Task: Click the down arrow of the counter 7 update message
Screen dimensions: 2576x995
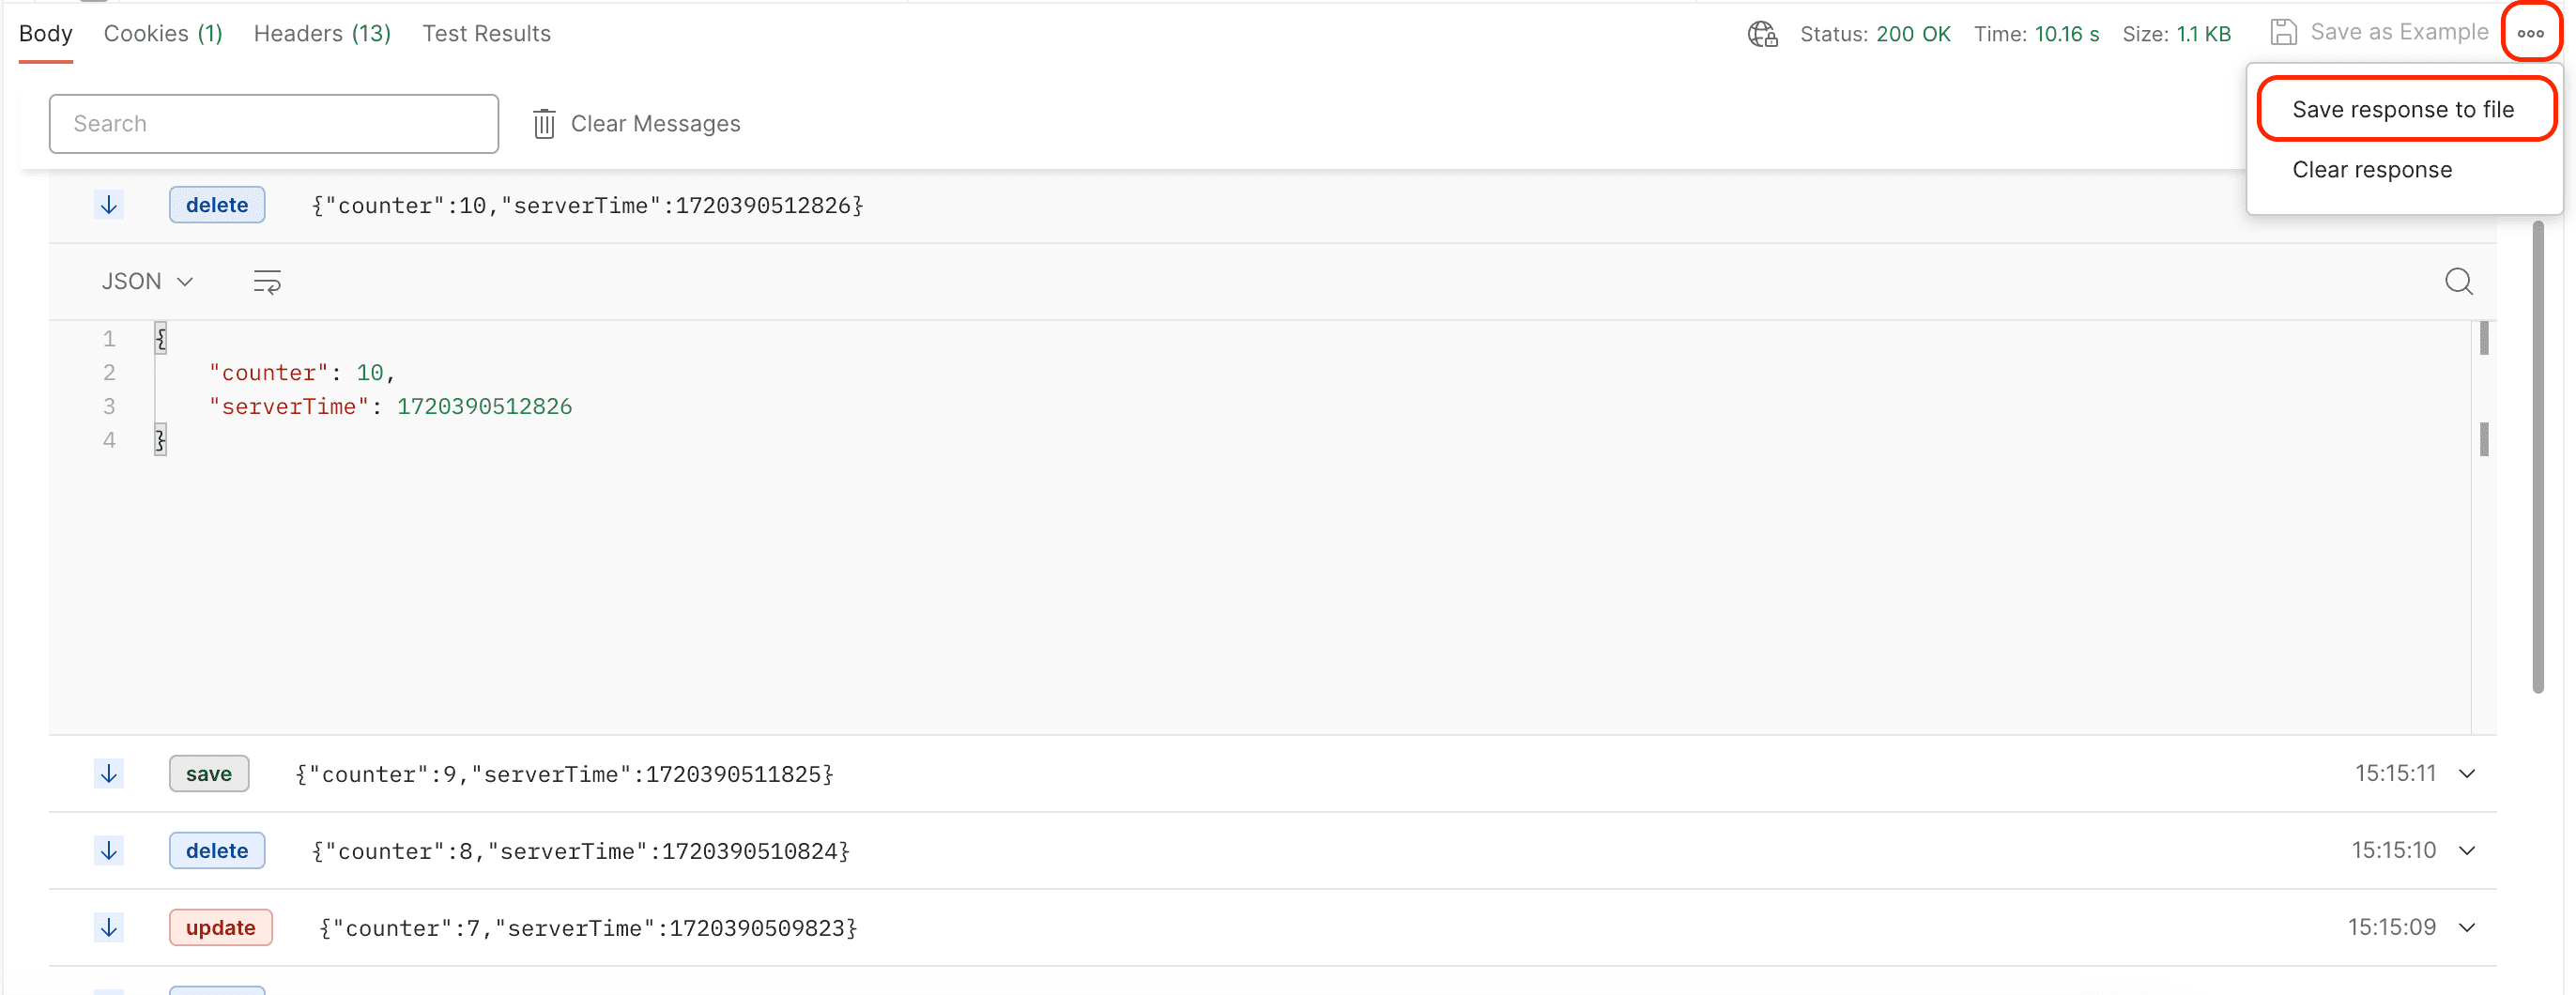Action: 109,928
